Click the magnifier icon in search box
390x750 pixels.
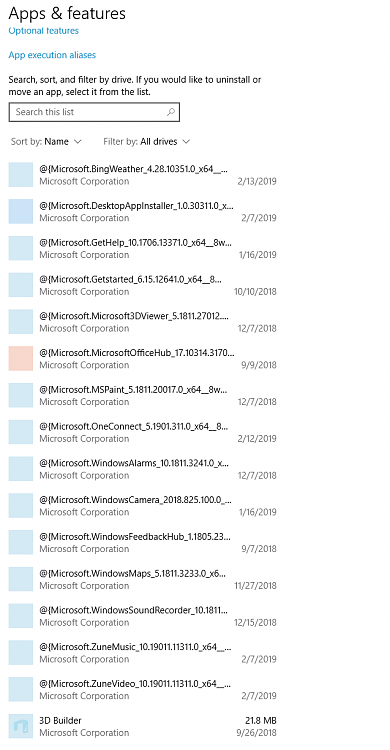coord(171,112)
